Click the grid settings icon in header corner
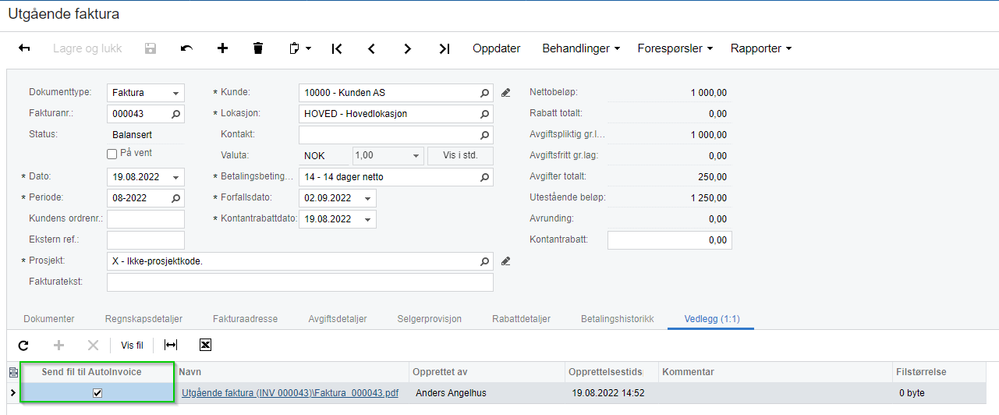 [13, 372]
